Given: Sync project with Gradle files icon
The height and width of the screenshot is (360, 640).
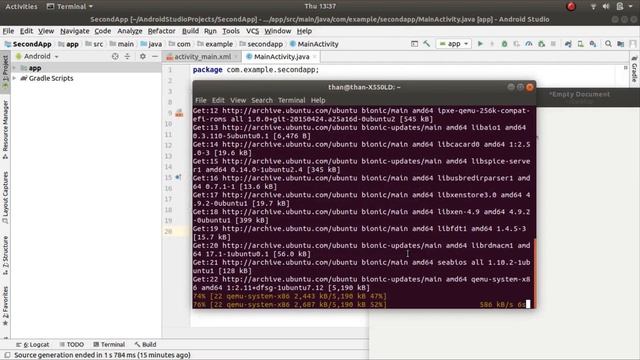Looking at the screenshot, I should [568, 44].
